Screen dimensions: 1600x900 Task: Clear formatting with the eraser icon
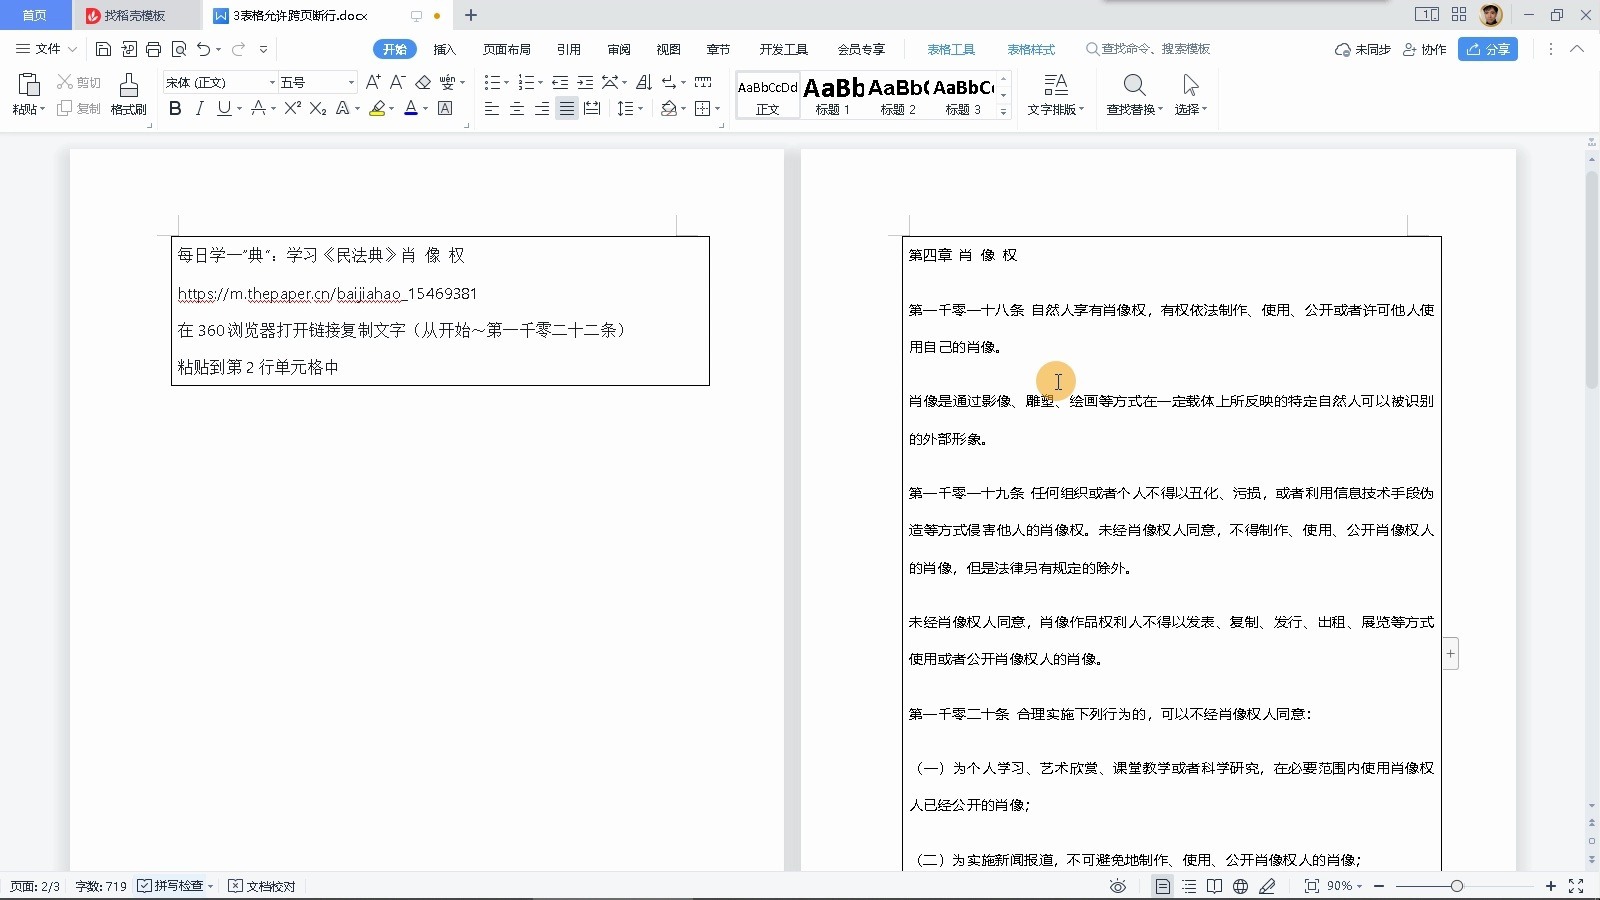[x=424, y=82]
